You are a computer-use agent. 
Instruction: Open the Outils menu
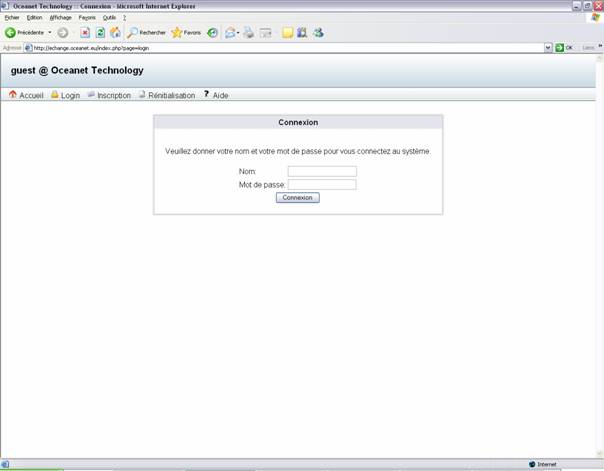[109, 18]
